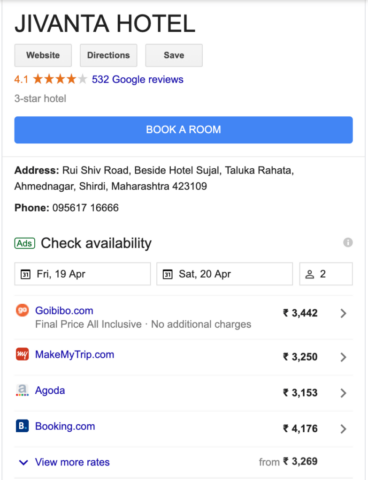Select the Sat, 20 Apr check-out field
This screenshot has width=368, height=480.
(x=224, y=274)
